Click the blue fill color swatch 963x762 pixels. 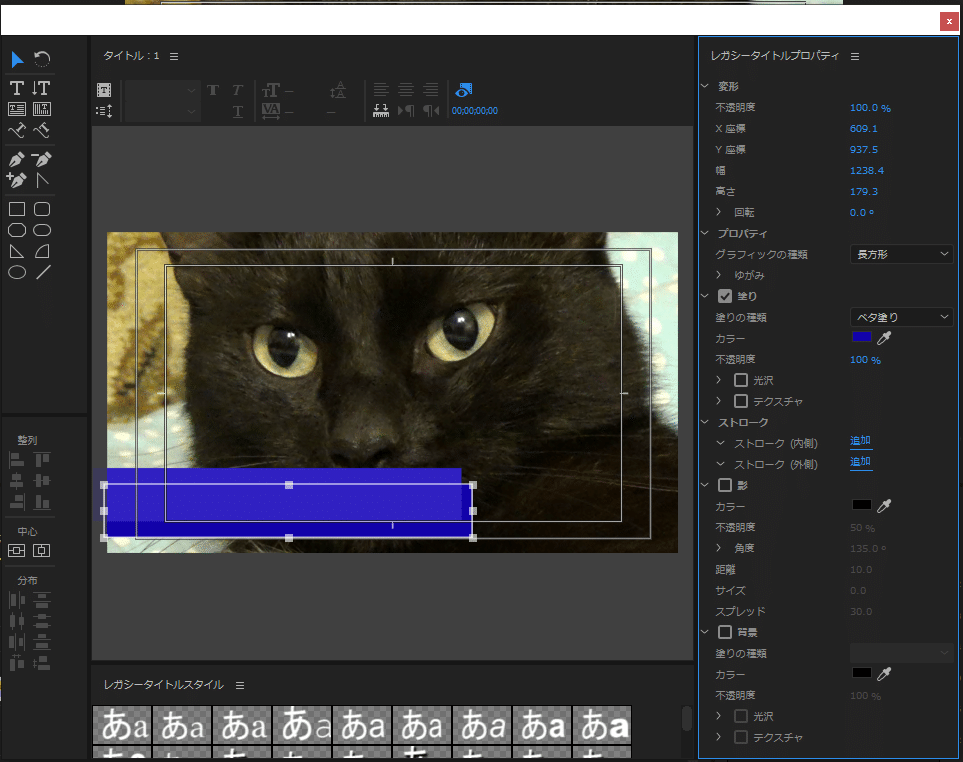tap(861, 339)
